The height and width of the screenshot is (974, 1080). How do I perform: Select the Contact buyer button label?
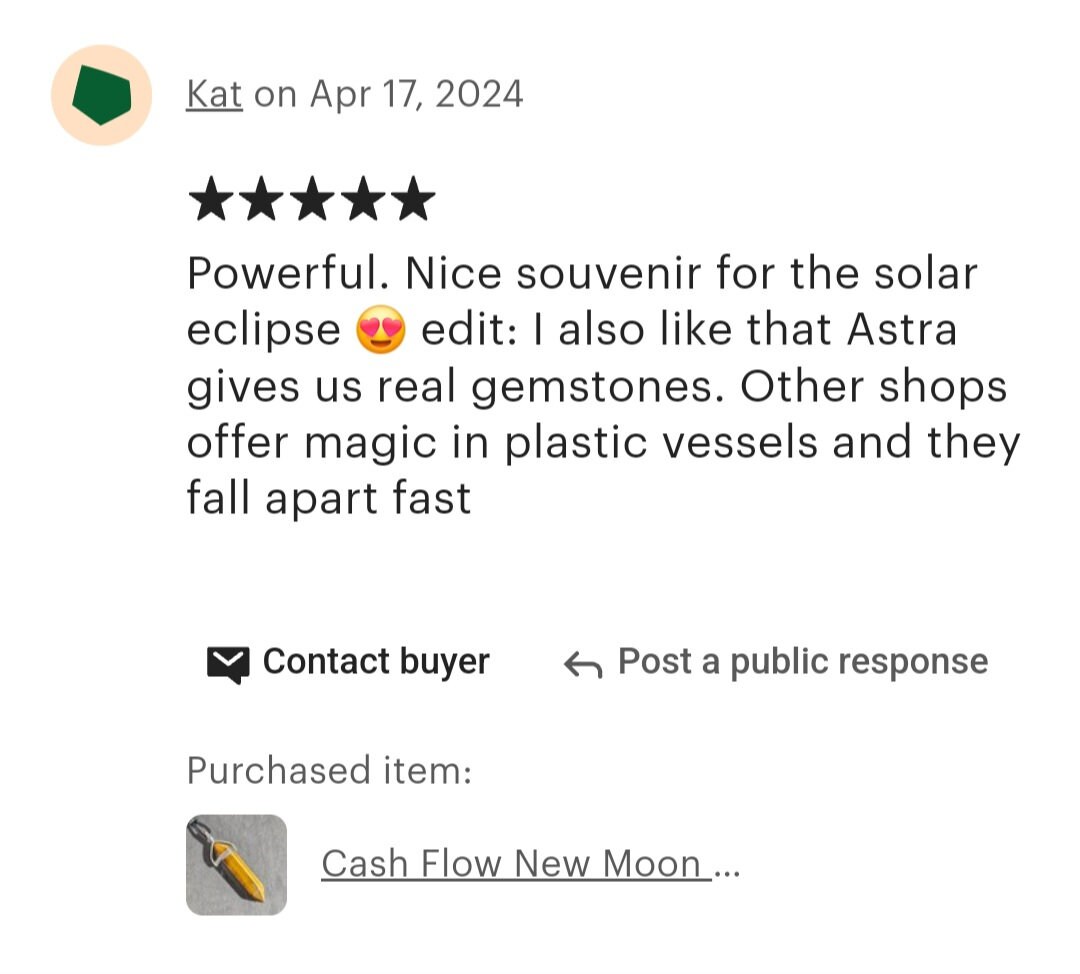pyautogui.click(x=376, y=662)
